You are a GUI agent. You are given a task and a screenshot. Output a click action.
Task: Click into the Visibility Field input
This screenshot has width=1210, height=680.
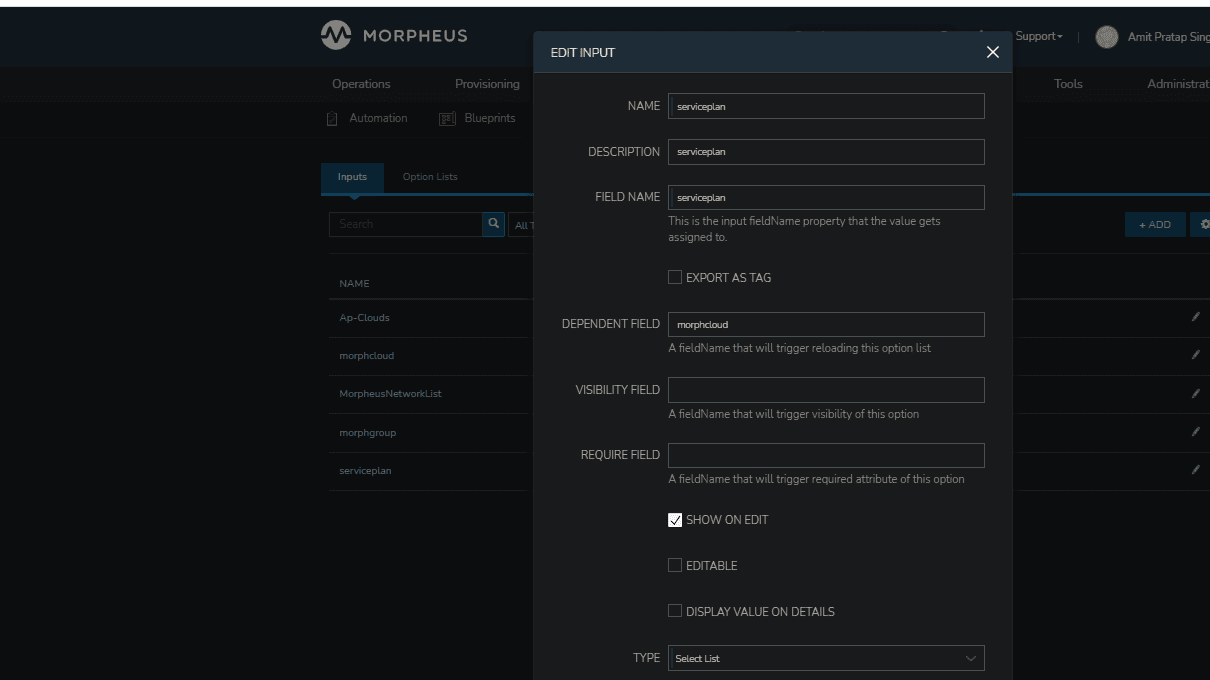click(825, 390)
